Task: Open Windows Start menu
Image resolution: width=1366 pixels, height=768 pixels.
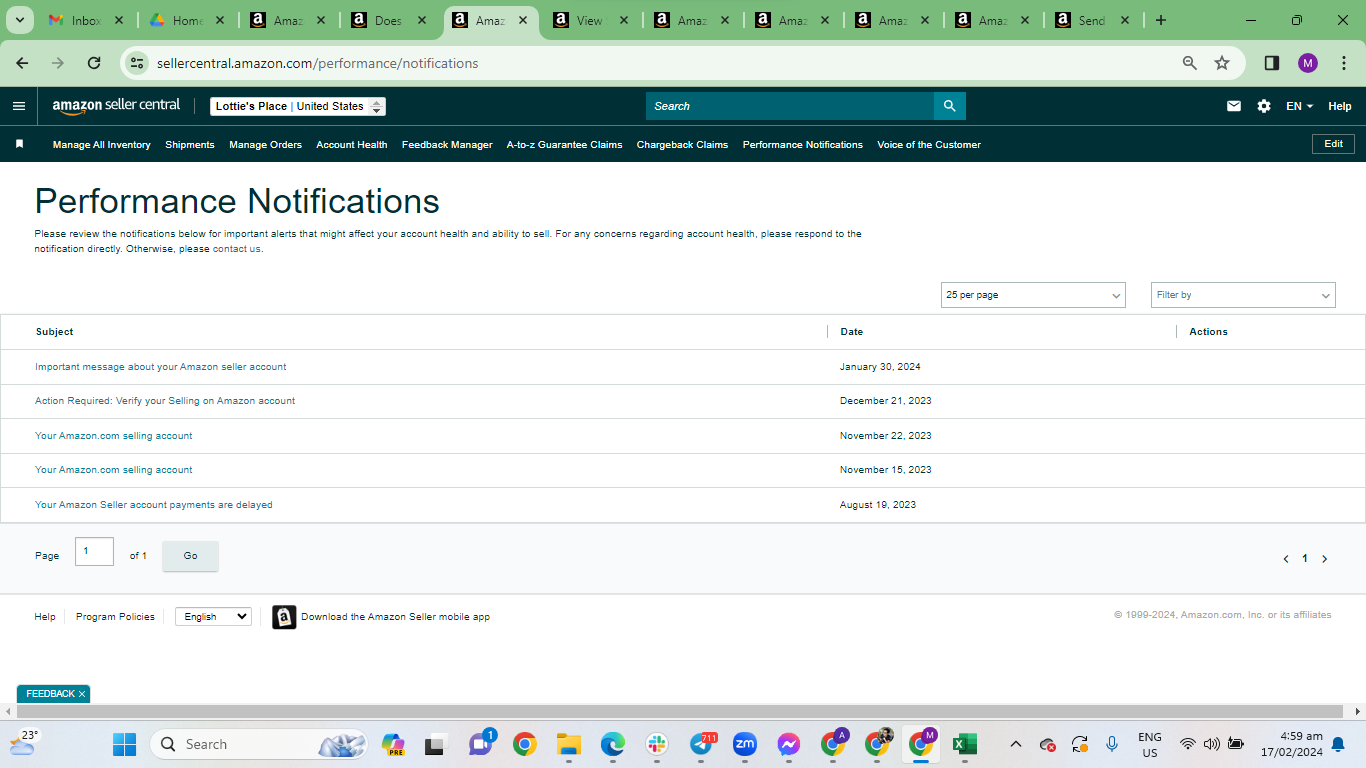Action: point(125,744)
